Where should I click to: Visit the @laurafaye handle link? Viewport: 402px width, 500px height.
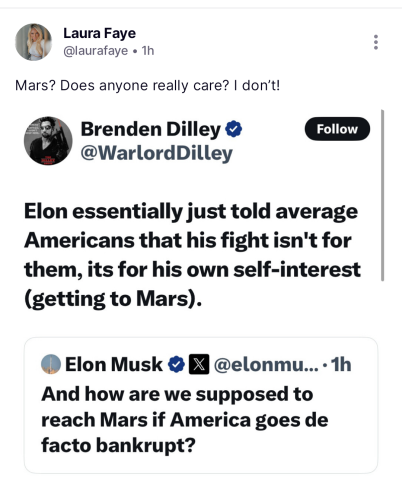[95, 51]
